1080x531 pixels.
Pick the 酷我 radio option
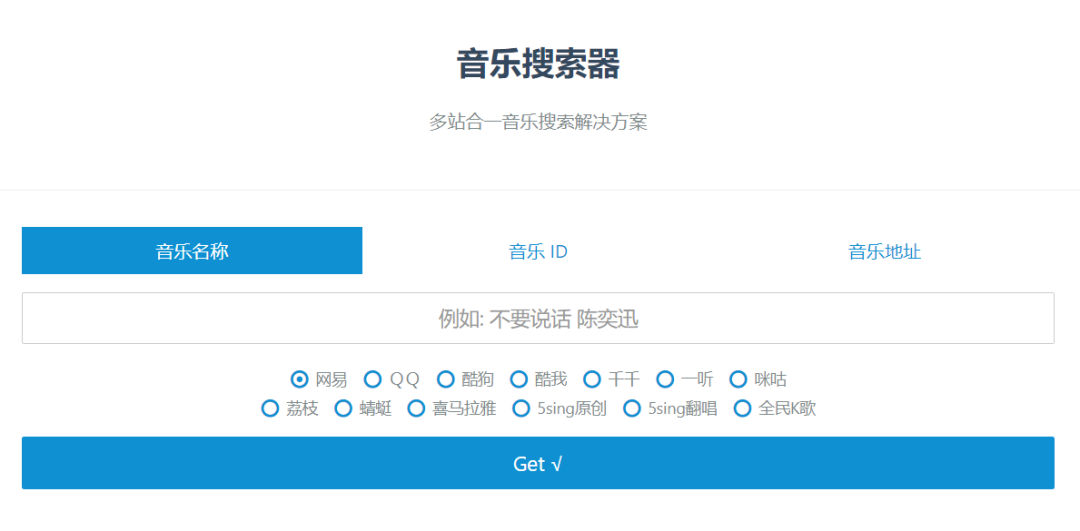(519, 379)
